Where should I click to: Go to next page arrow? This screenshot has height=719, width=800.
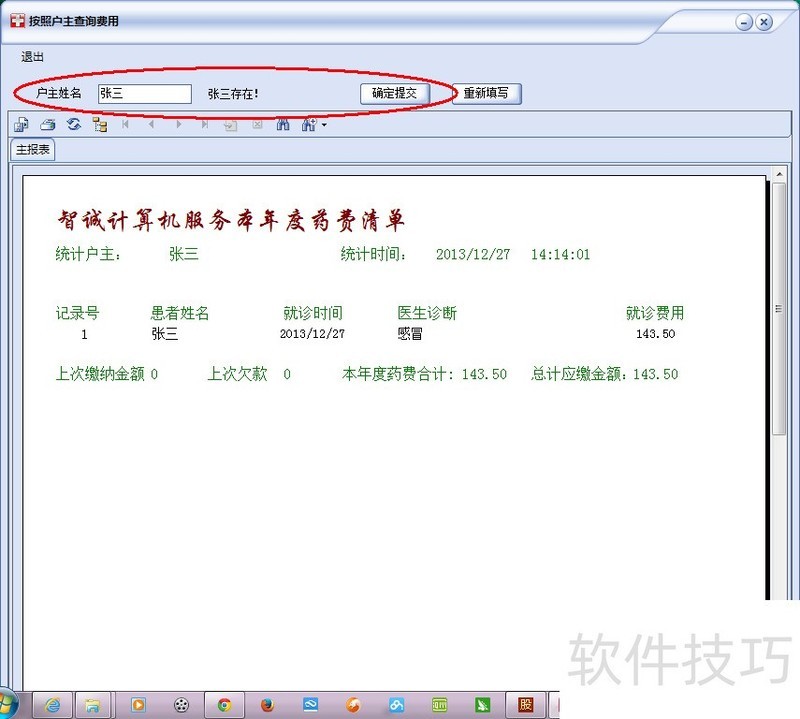(x=179, y=125)
